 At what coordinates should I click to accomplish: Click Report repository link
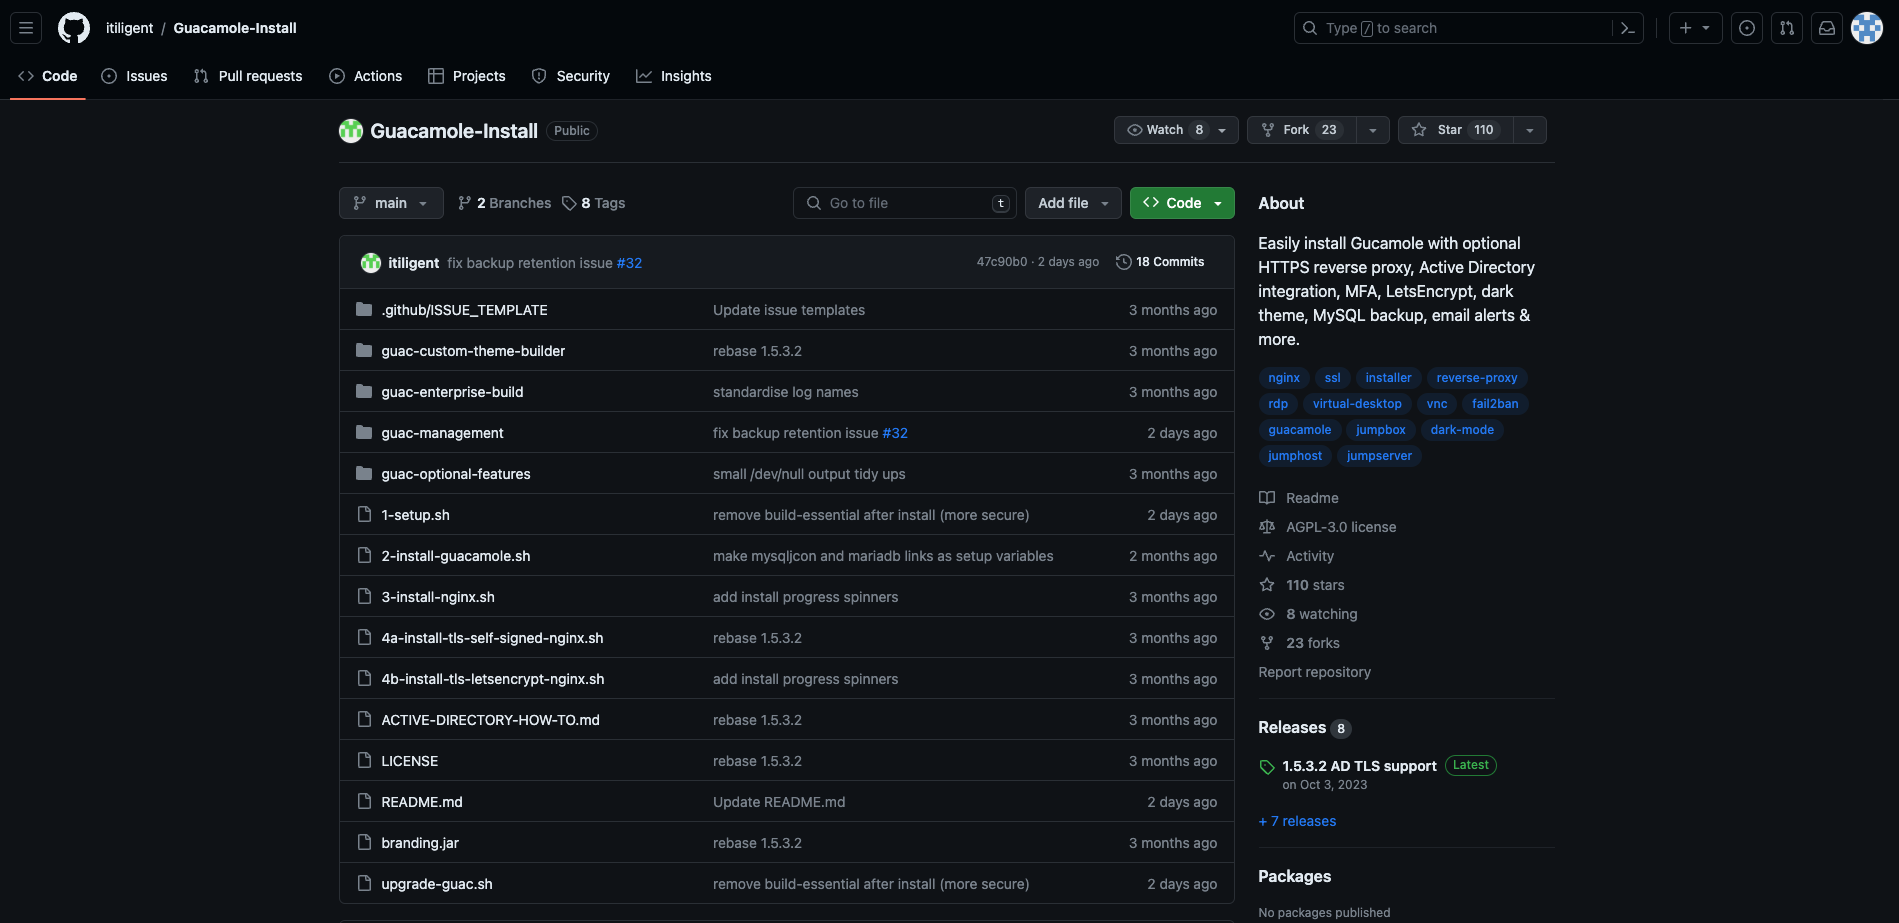pos(1314,672)
